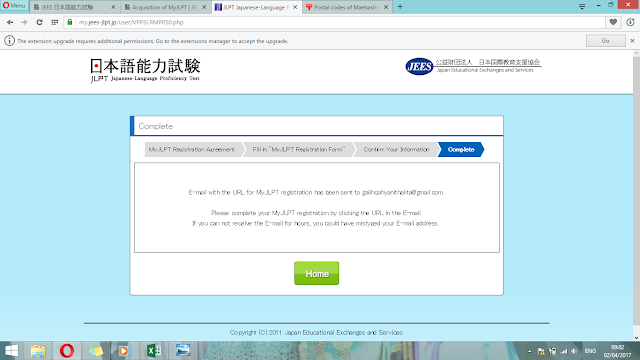Click the scrollbar down arrow
The image size is (640, 360).
pos(636,338)
